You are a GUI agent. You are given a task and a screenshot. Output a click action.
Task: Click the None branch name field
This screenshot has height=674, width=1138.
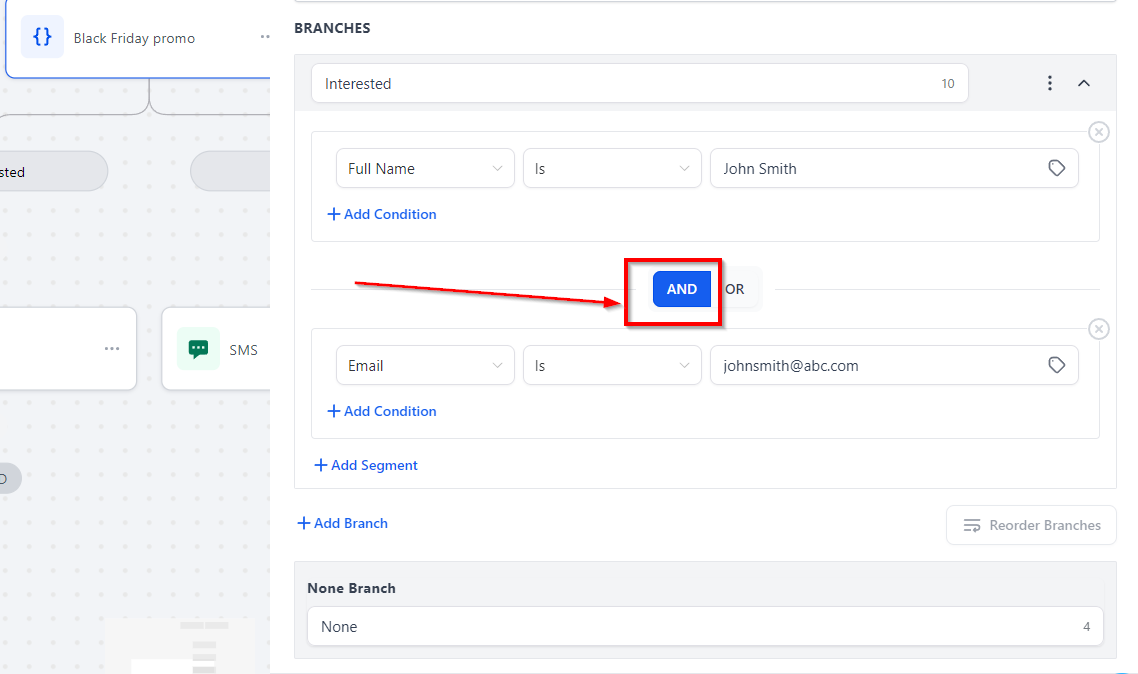(705, 626)
